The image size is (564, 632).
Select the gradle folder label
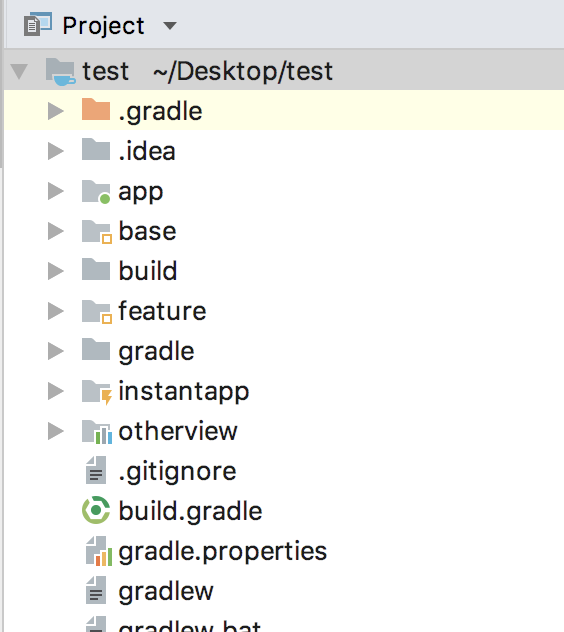(x=156, y=351)
